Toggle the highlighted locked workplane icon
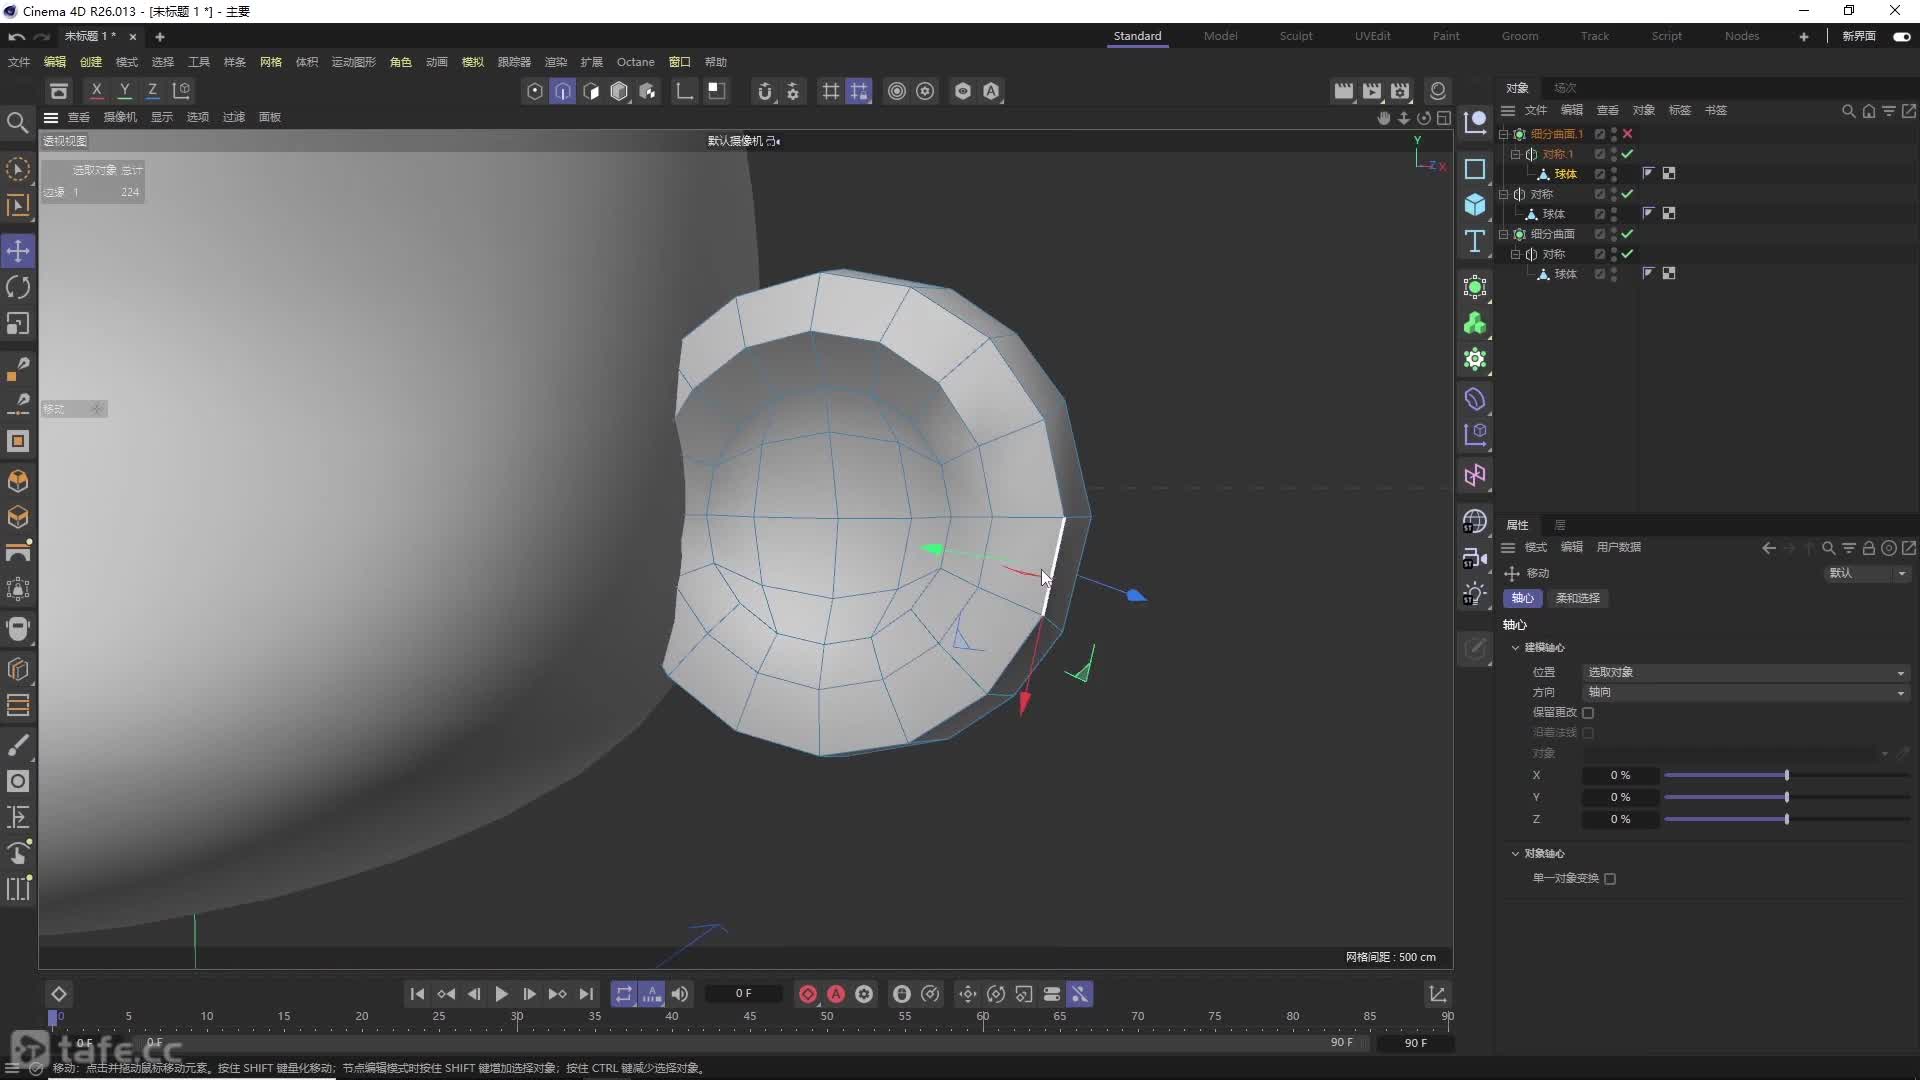Viewport: 1920px width, 1080px height. coord(859,92)
